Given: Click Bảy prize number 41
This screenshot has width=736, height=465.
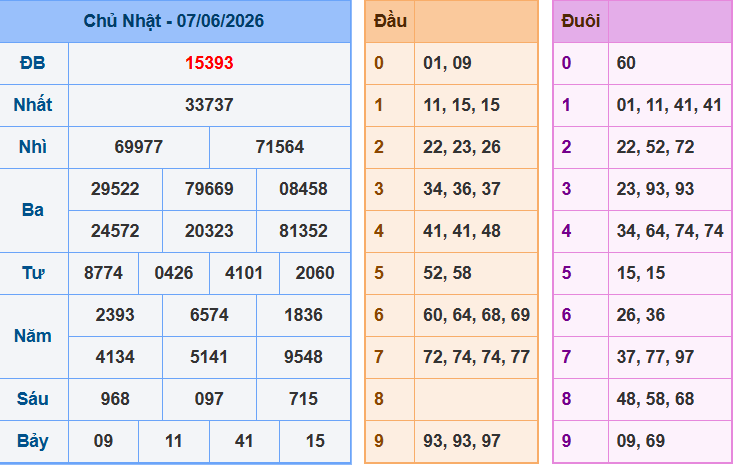Looking at the screenshot, I should click(x=244, y=441).
